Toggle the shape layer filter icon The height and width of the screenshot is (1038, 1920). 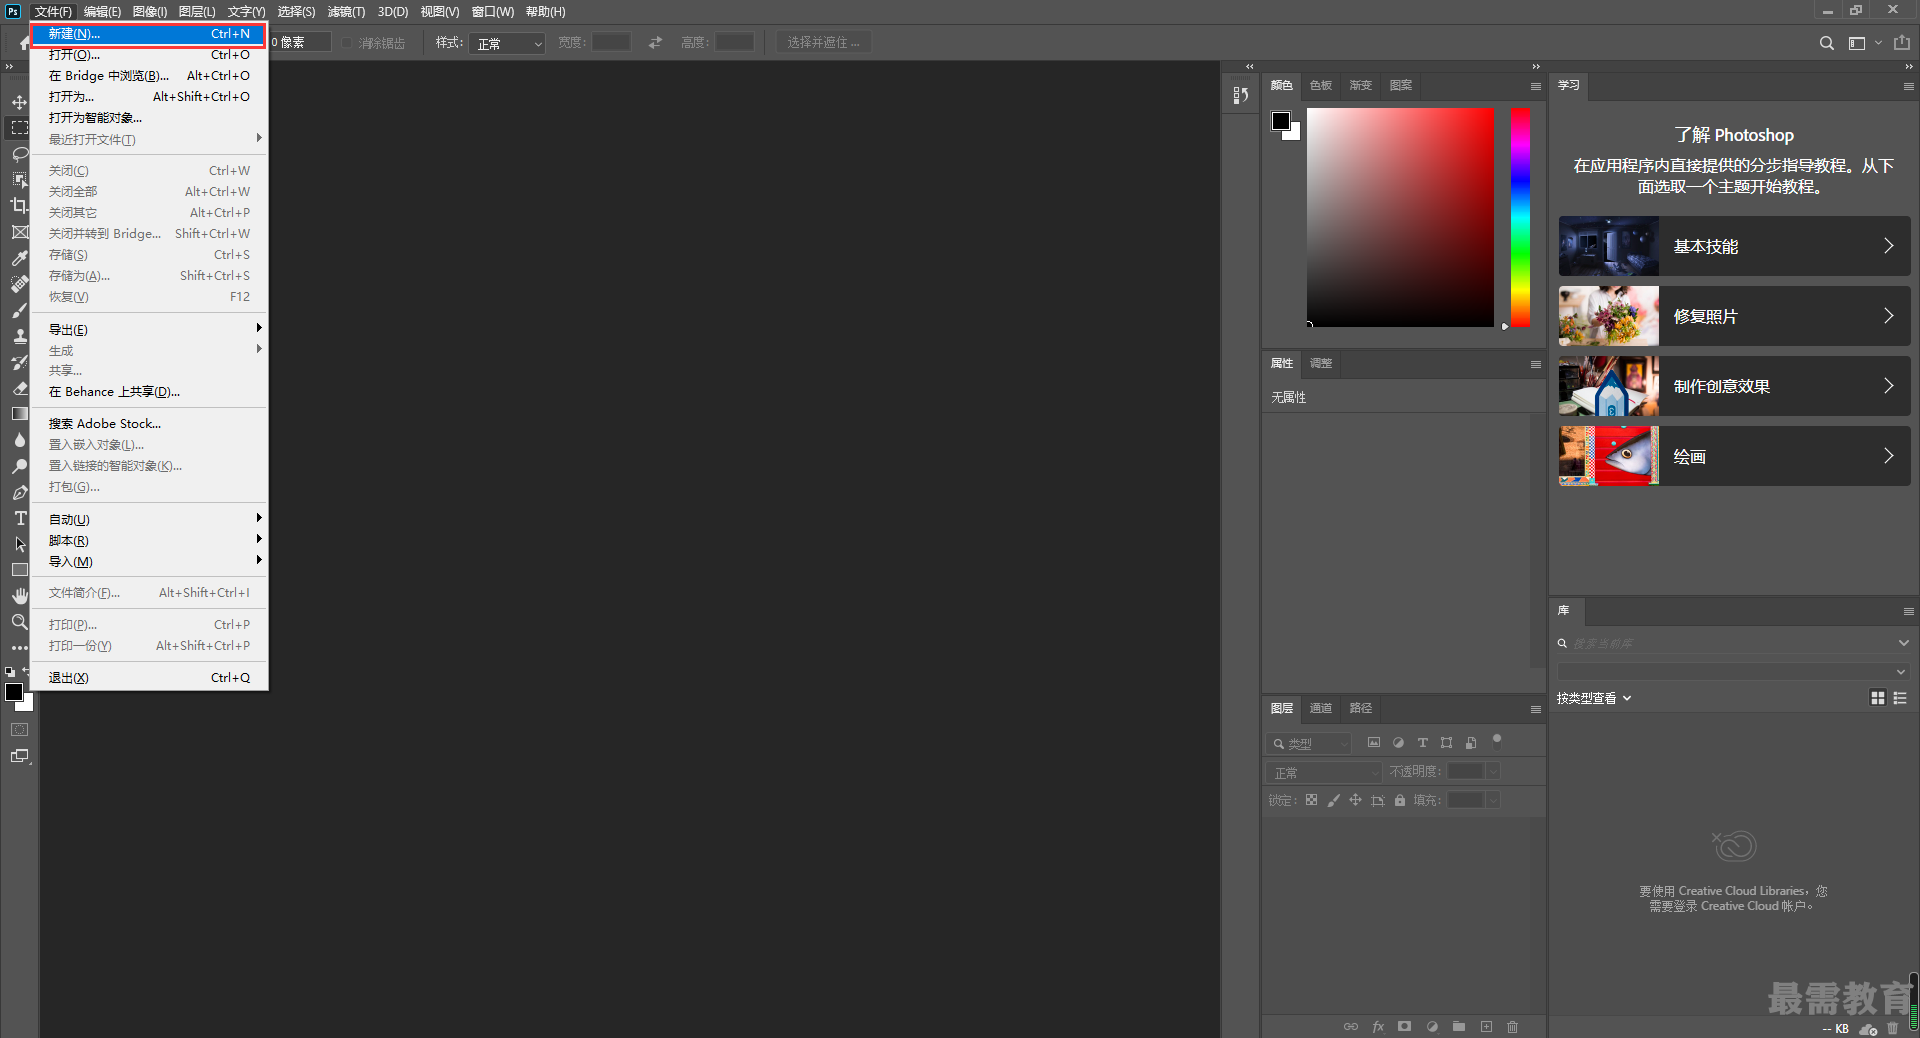click(1446, 743)
